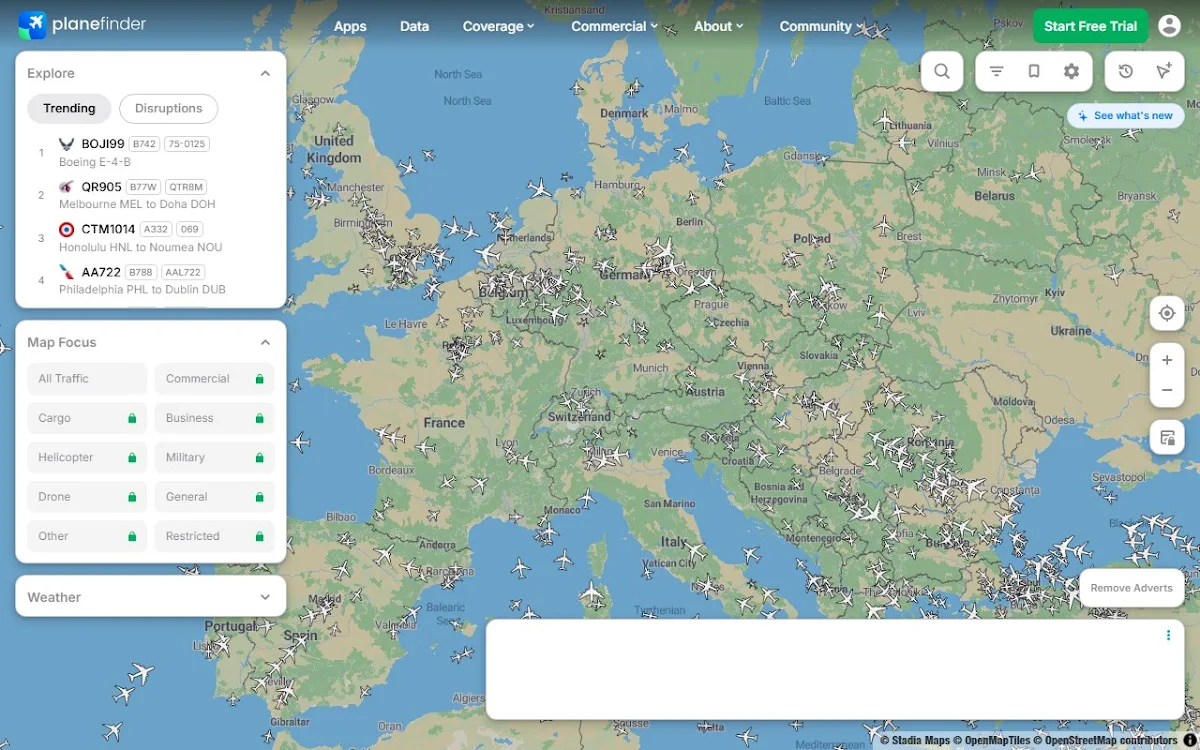The image size is (1200, 750).
Task: Click the B742 aircraft type tag
Action: [144, 144]
